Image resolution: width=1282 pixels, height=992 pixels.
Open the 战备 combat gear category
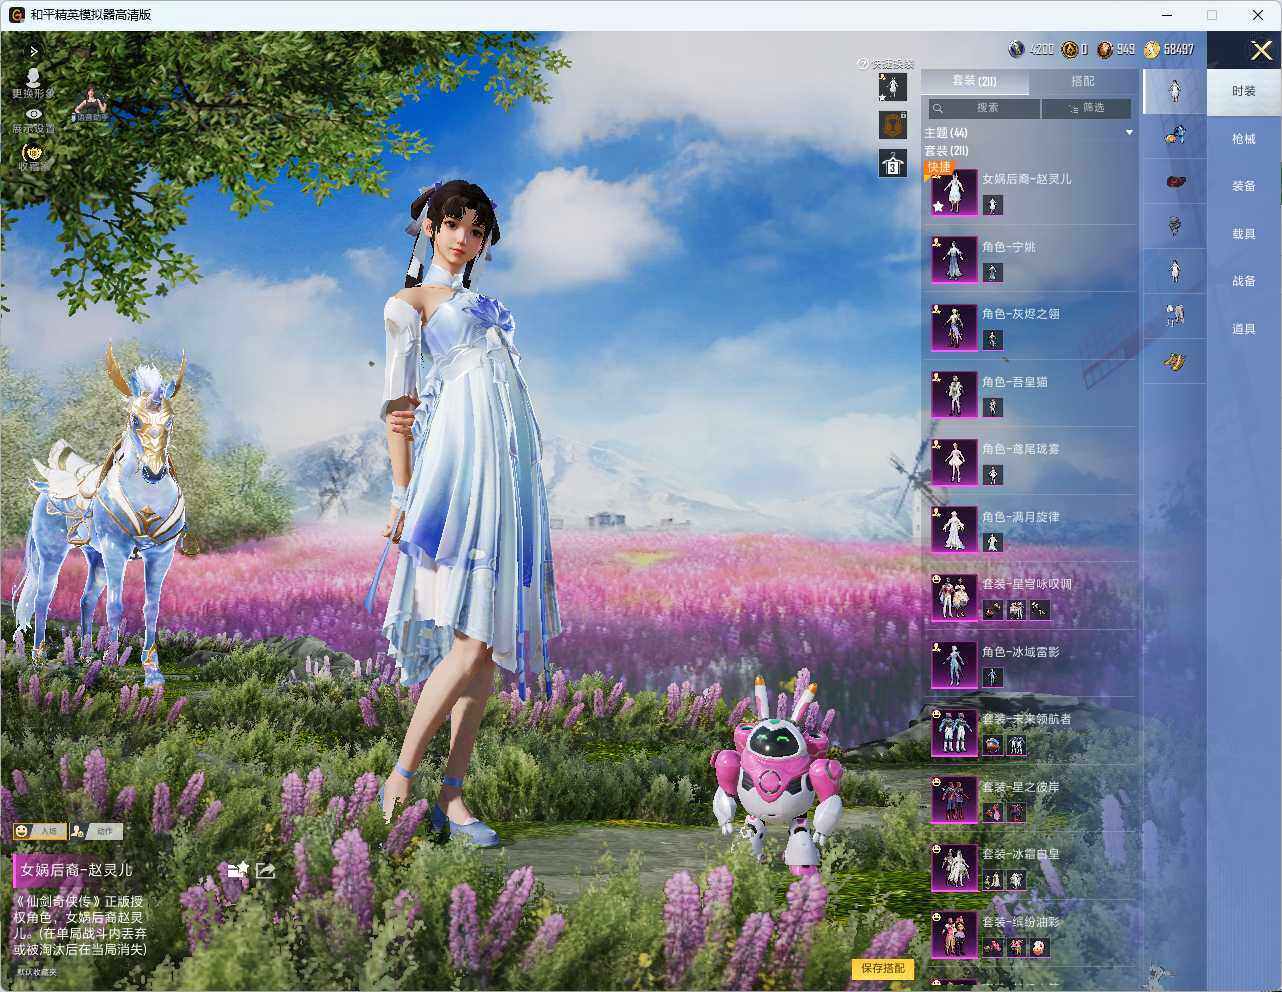click(x=1244, y=281)
